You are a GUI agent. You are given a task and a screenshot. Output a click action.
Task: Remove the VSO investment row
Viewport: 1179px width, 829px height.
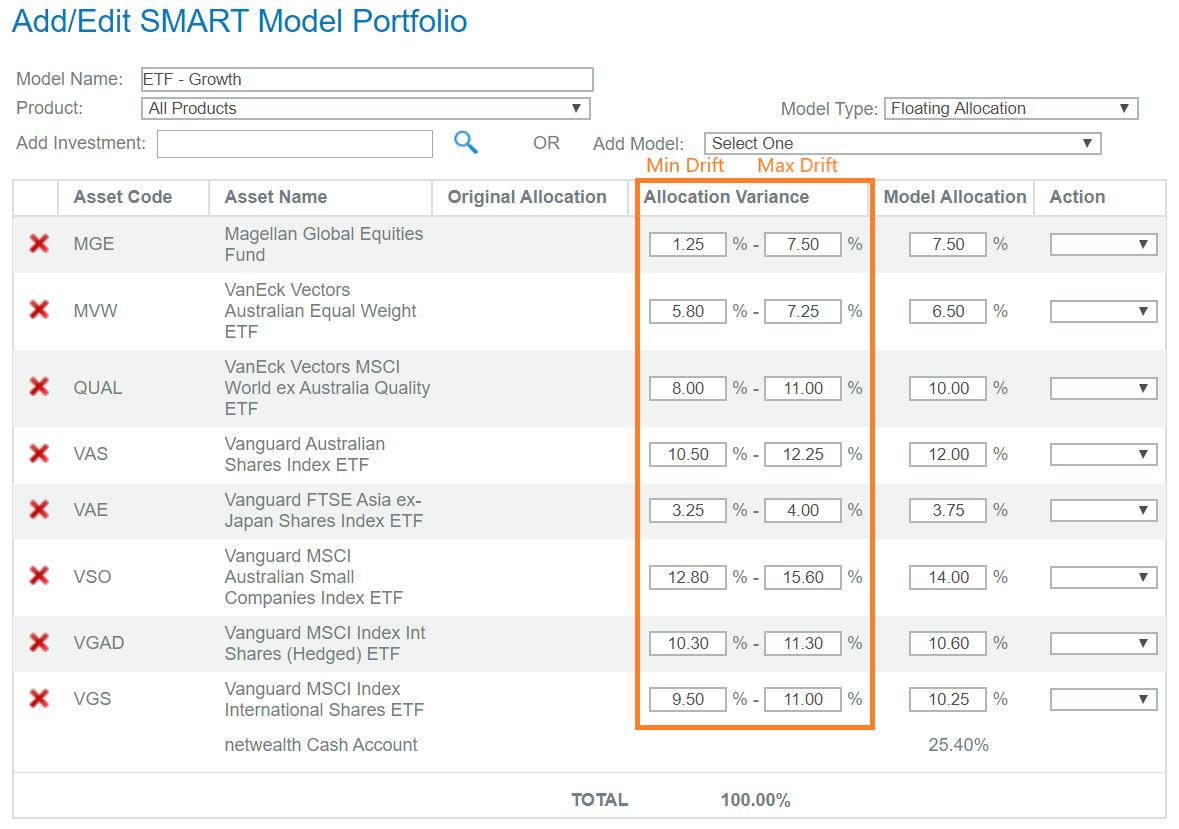pos(39,576)
